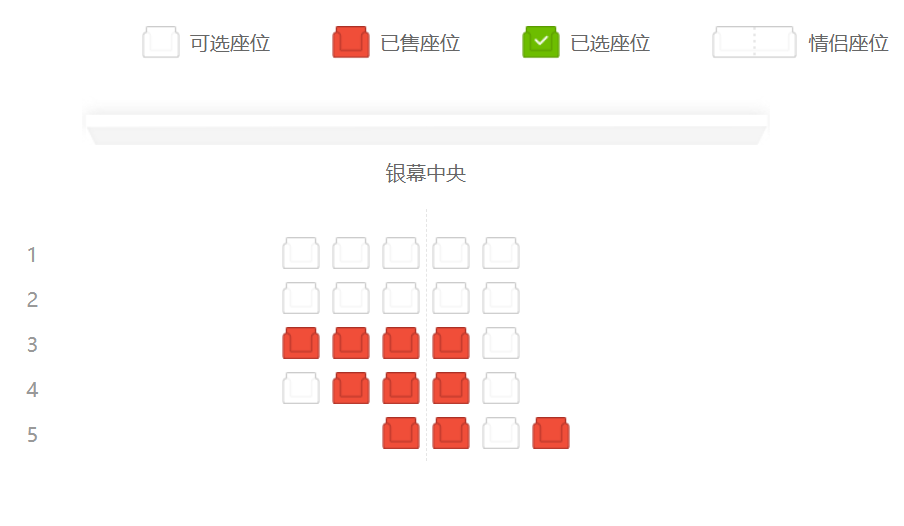Choose the only available seat in row 5
The image size is (904, 526).
point(501,433)
